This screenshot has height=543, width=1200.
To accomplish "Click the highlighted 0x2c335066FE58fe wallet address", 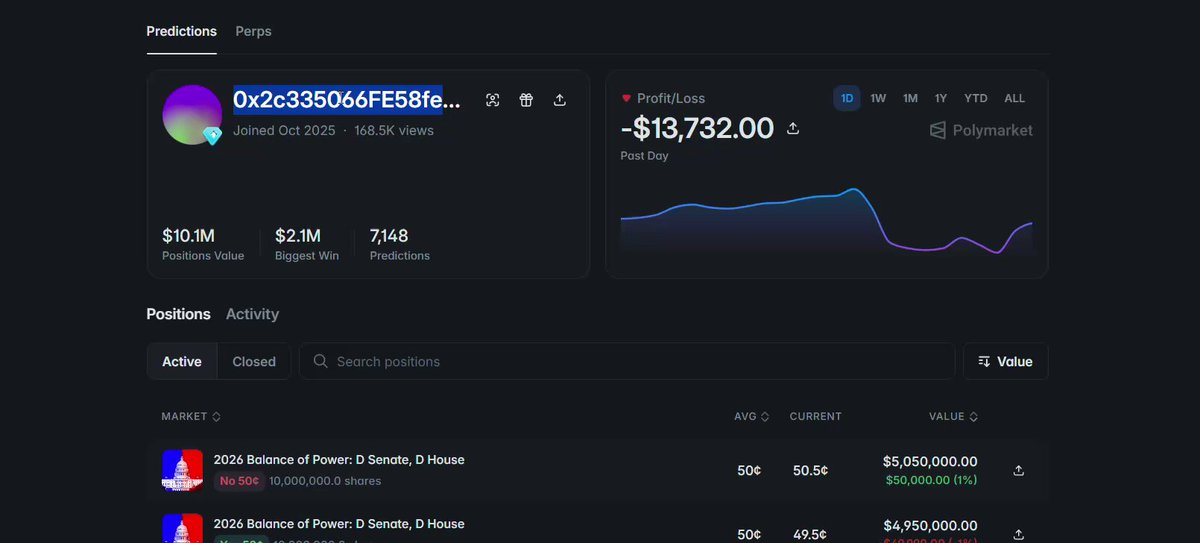I will [x=347, y=100].
